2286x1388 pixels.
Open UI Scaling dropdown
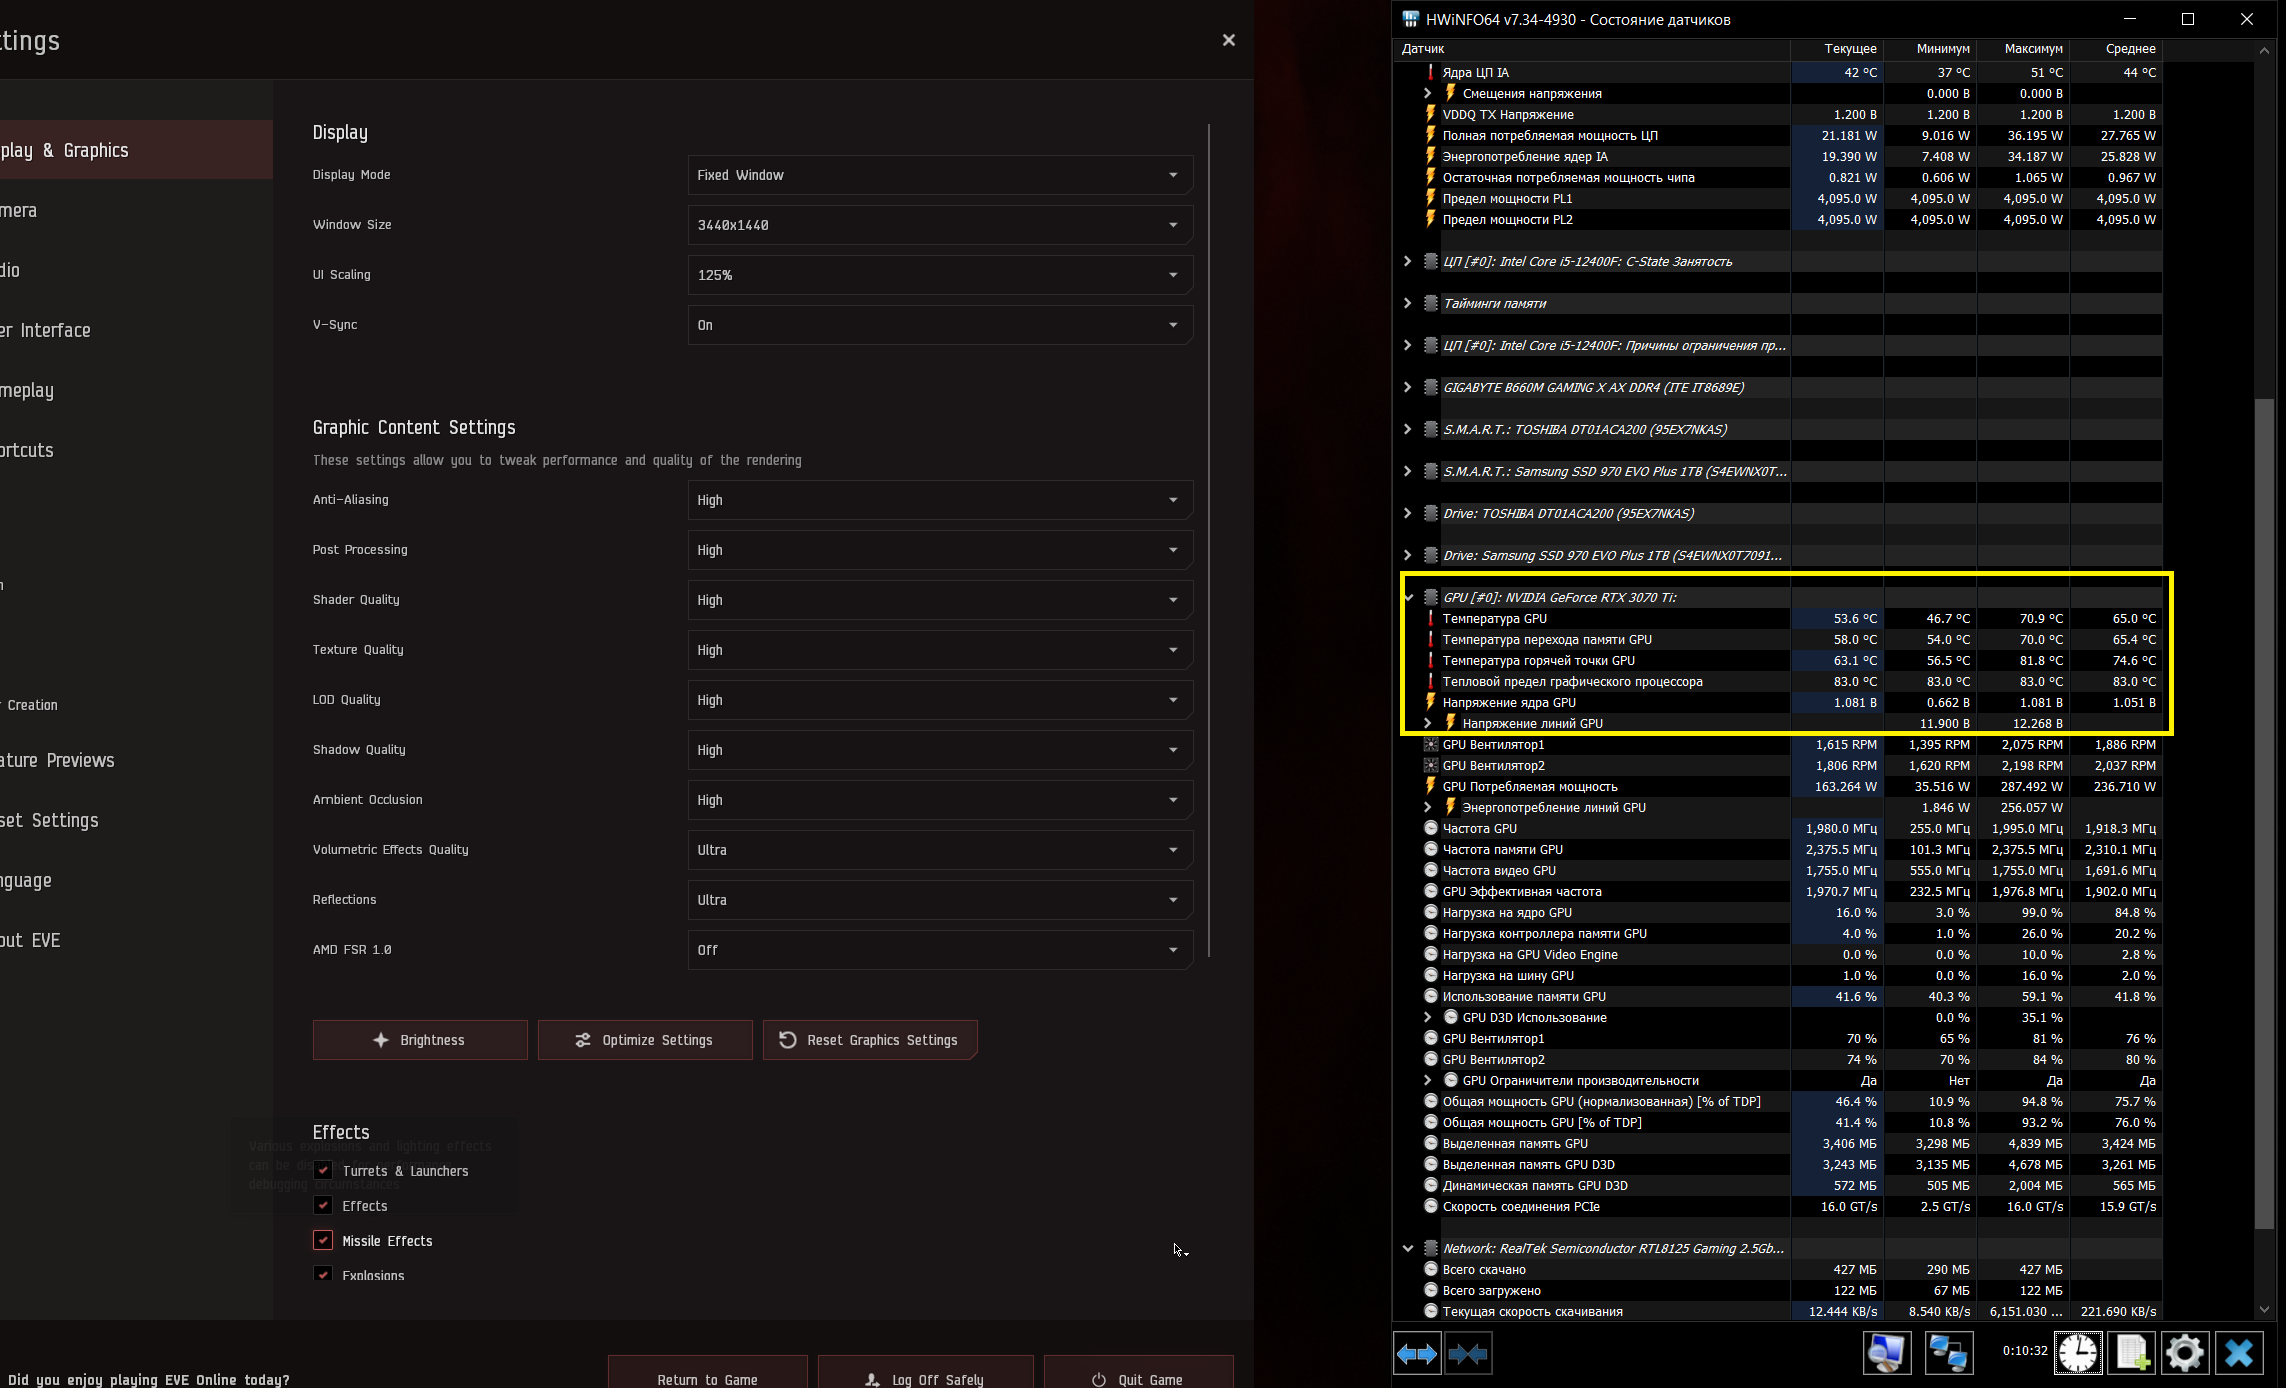pos(940,275)
